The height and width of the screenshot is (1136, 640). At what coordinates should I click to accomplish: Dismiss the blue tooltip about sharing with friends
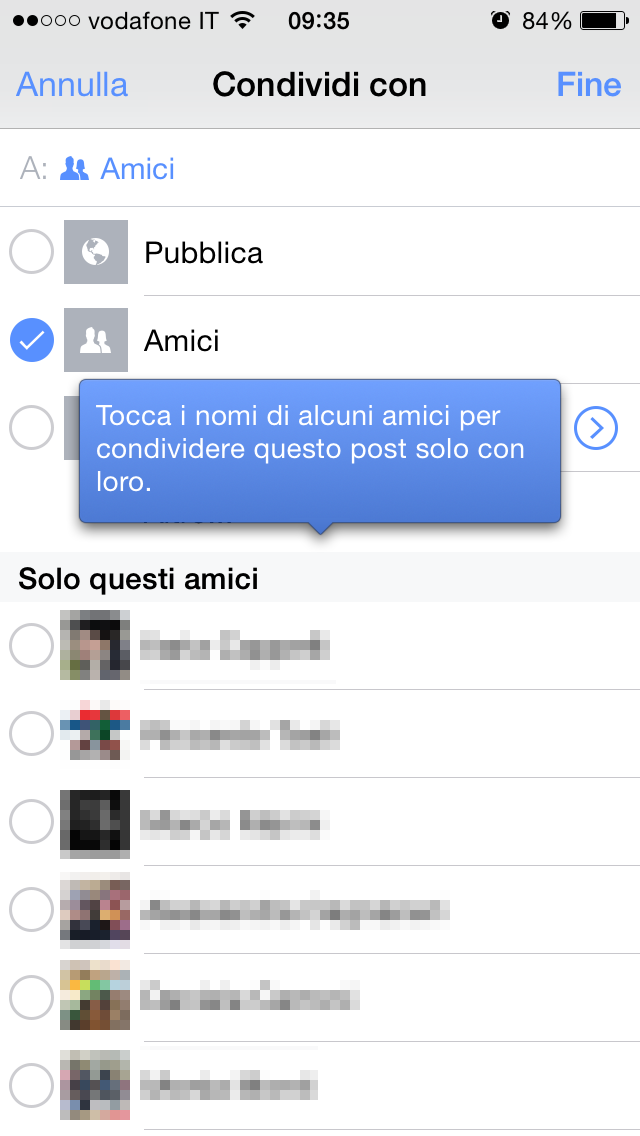320,450
